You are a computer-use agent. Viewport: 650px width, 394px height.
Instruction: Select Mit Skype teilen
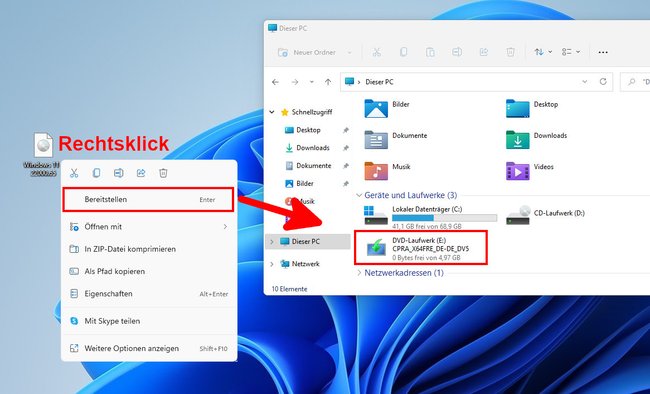148,321
